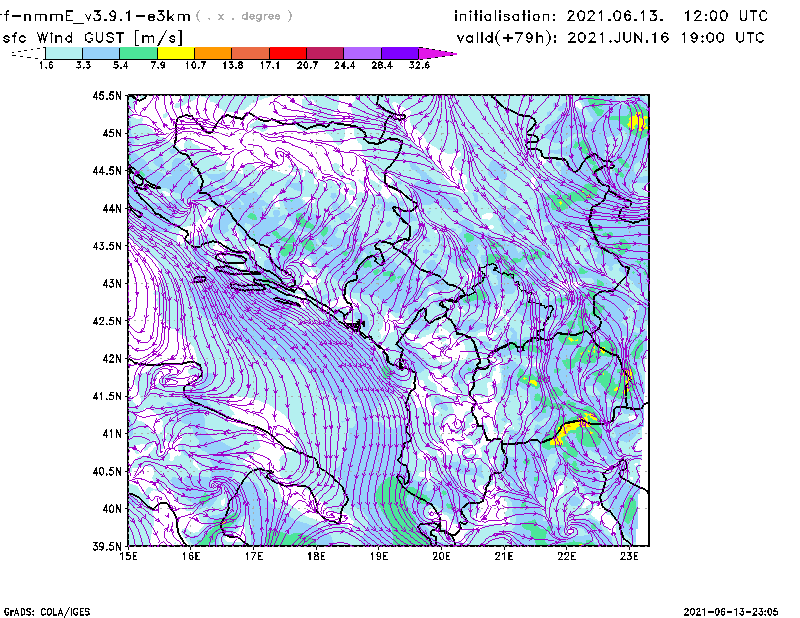Select the green legend color swatch

138,53
